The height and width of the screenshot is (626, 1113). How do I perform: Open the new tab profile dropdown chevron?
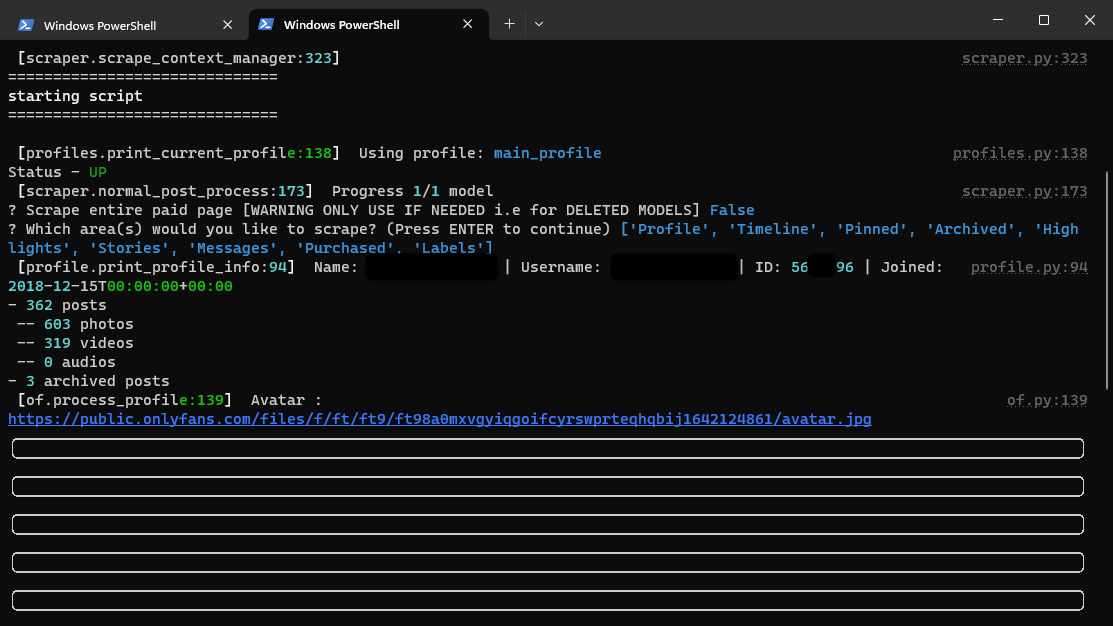coord(539,22)
